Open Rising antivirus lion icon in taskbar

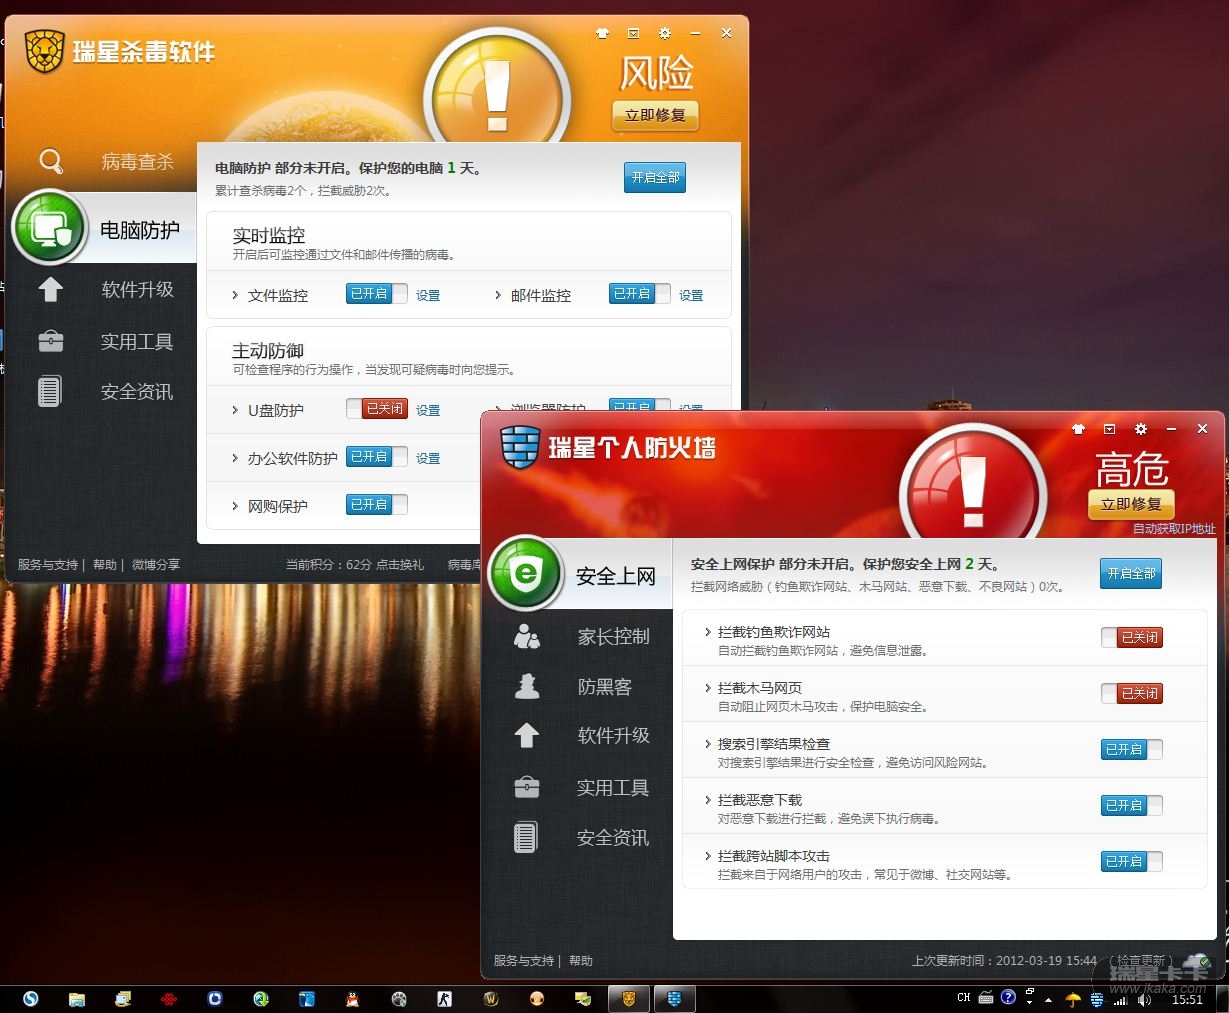point(629,998)
